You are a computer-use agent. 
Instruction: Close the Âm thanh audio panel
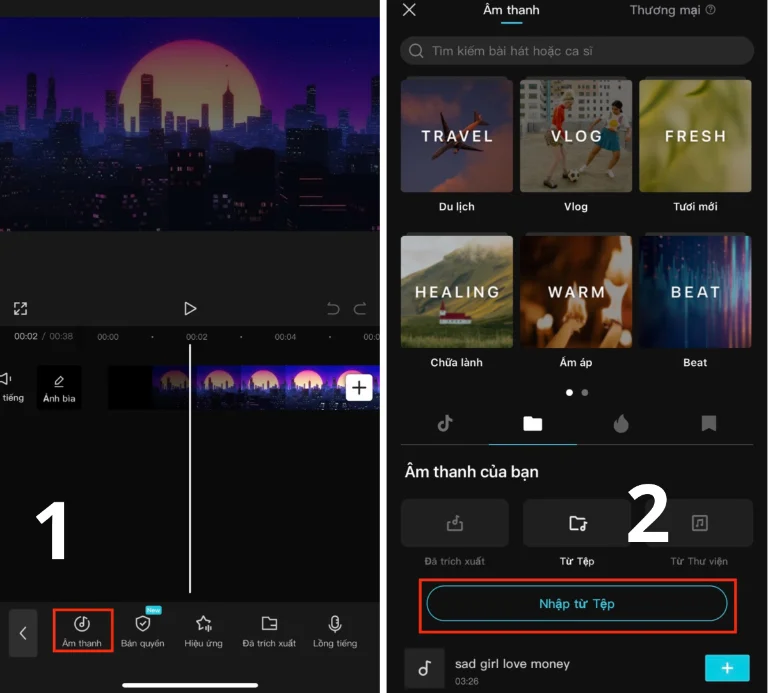409,10
